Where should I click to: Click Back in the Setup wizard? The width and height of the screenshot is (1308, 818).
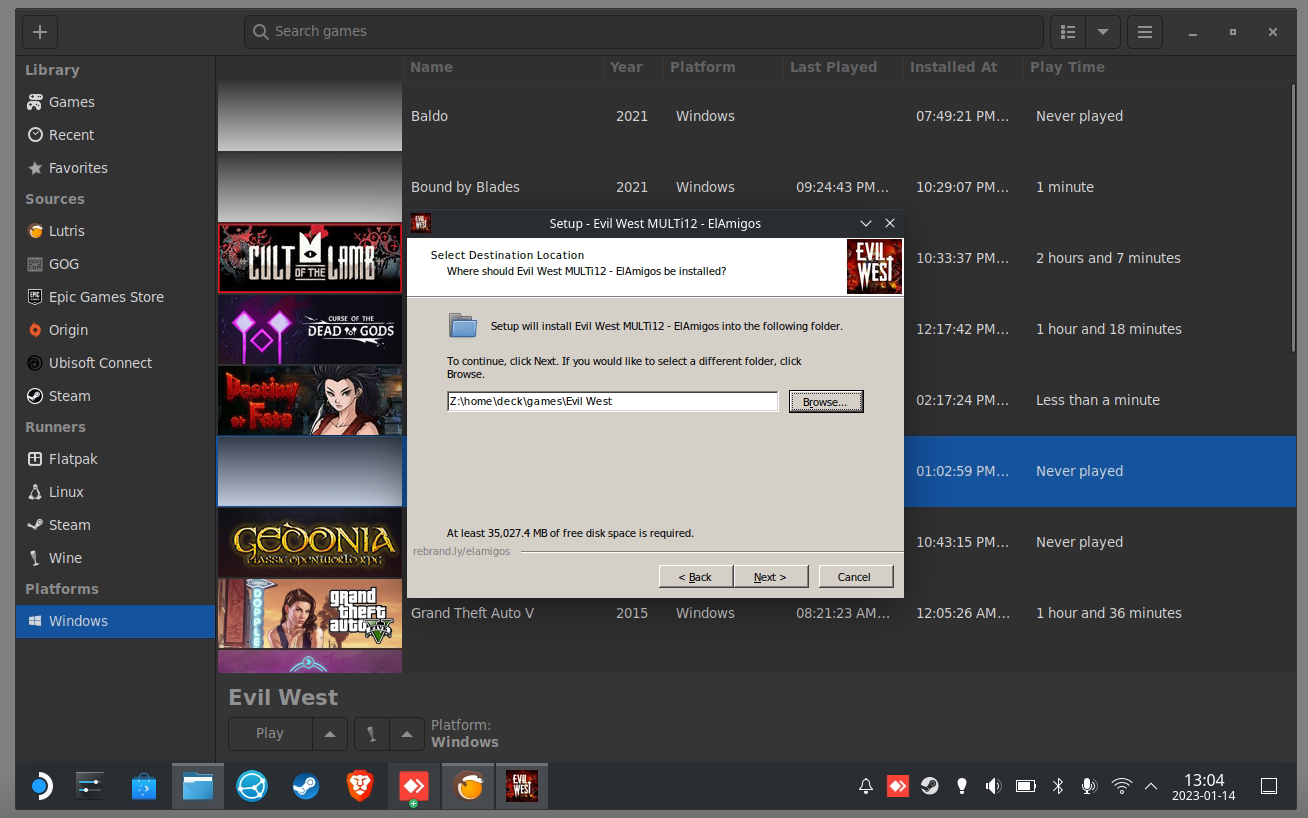pos(695,577)
